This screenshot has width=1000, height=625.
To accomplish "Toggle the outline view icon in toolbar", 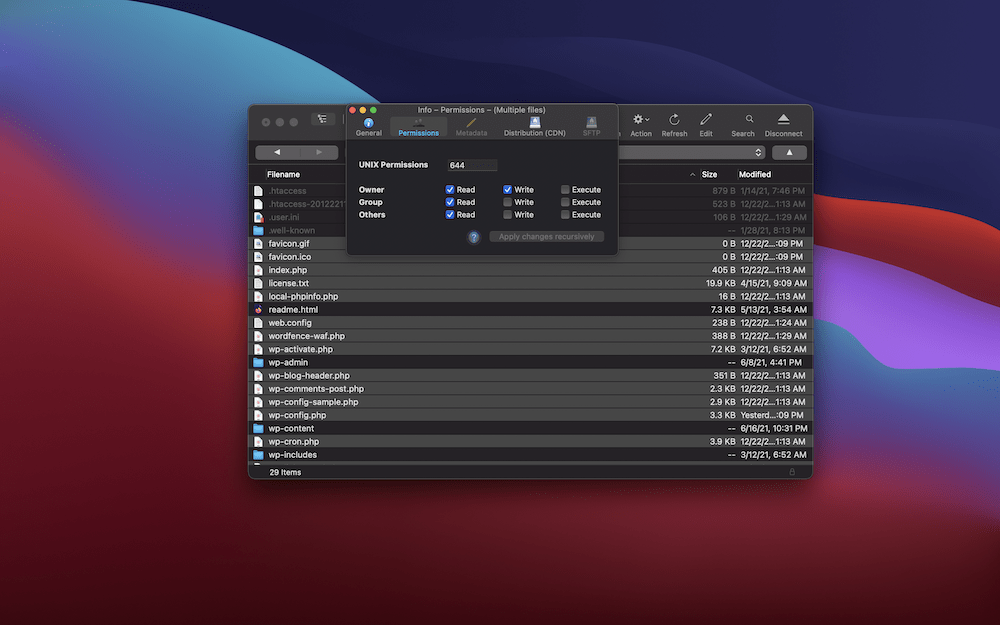I will tap(323, 119).
